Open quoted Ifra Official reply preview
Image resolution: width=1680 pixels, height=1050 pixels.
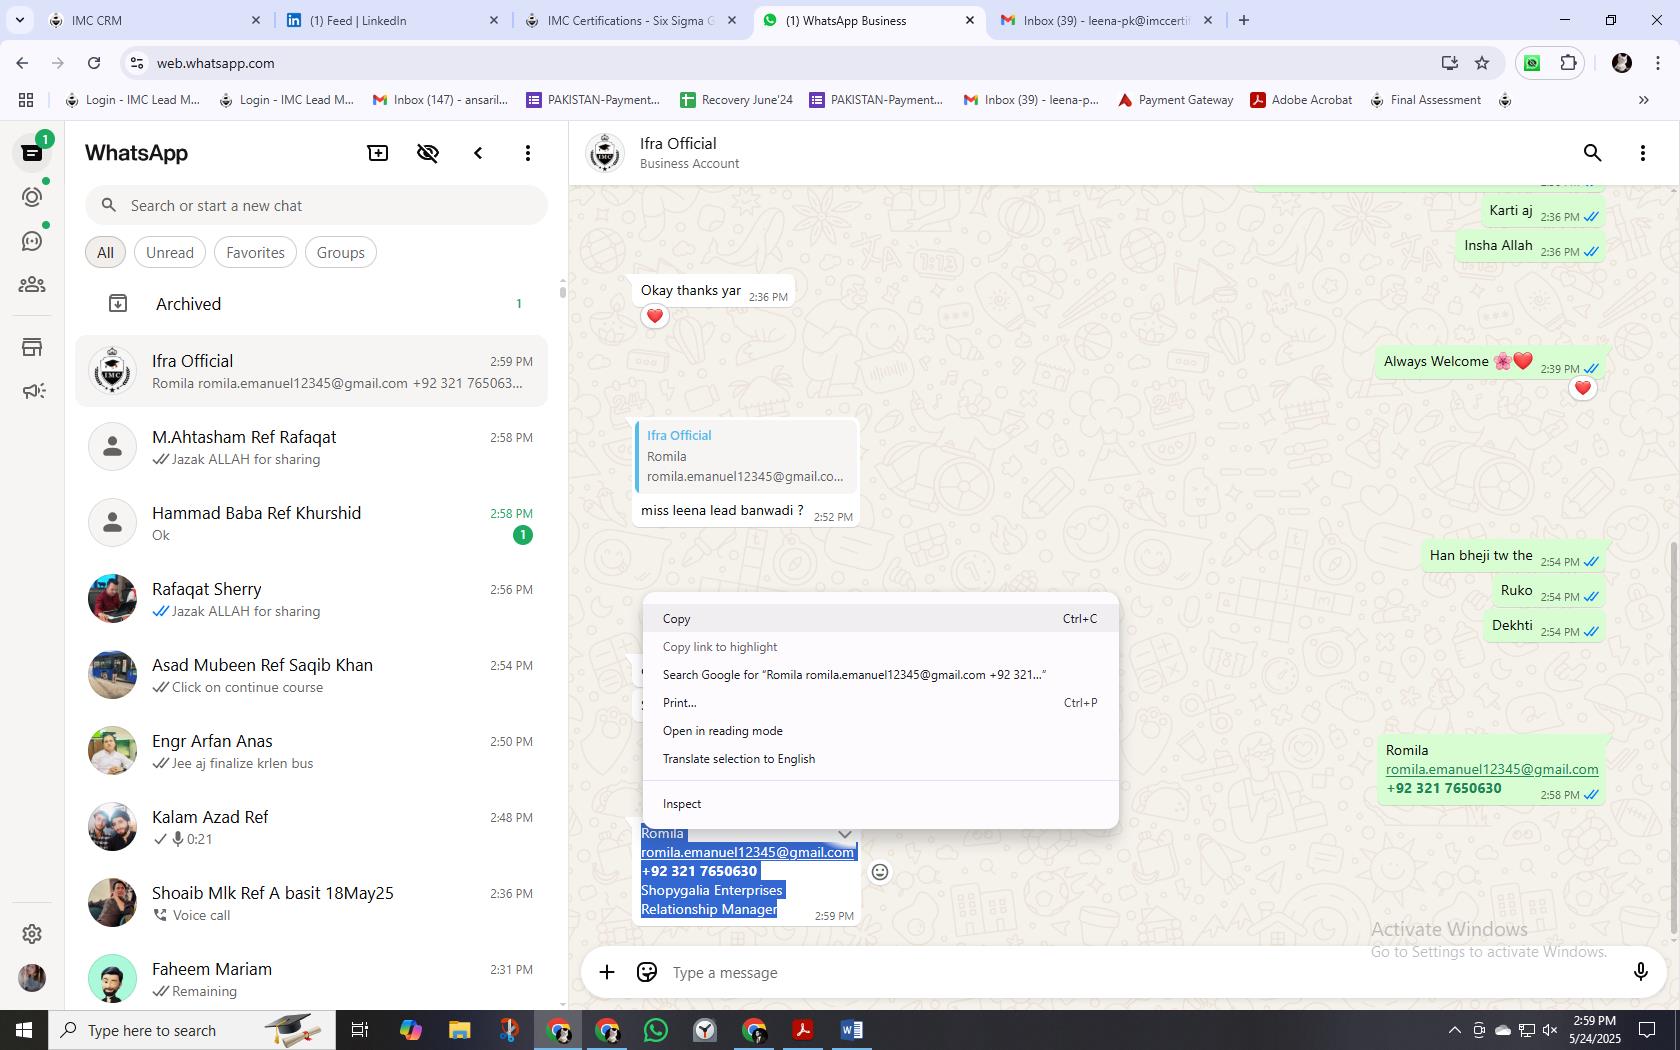[747, 456]
